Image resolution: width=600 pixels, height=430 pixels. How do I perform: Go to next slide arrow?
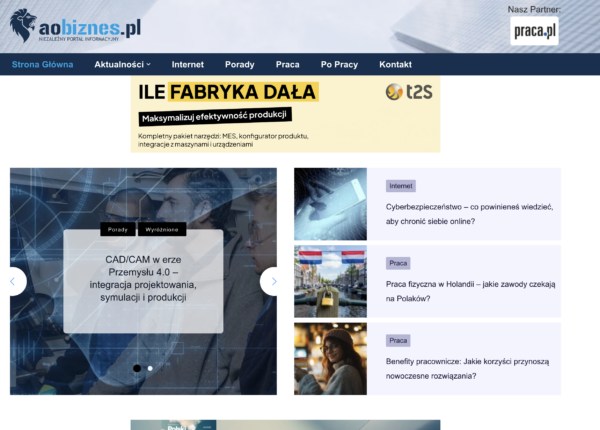(x=270, y=281)
